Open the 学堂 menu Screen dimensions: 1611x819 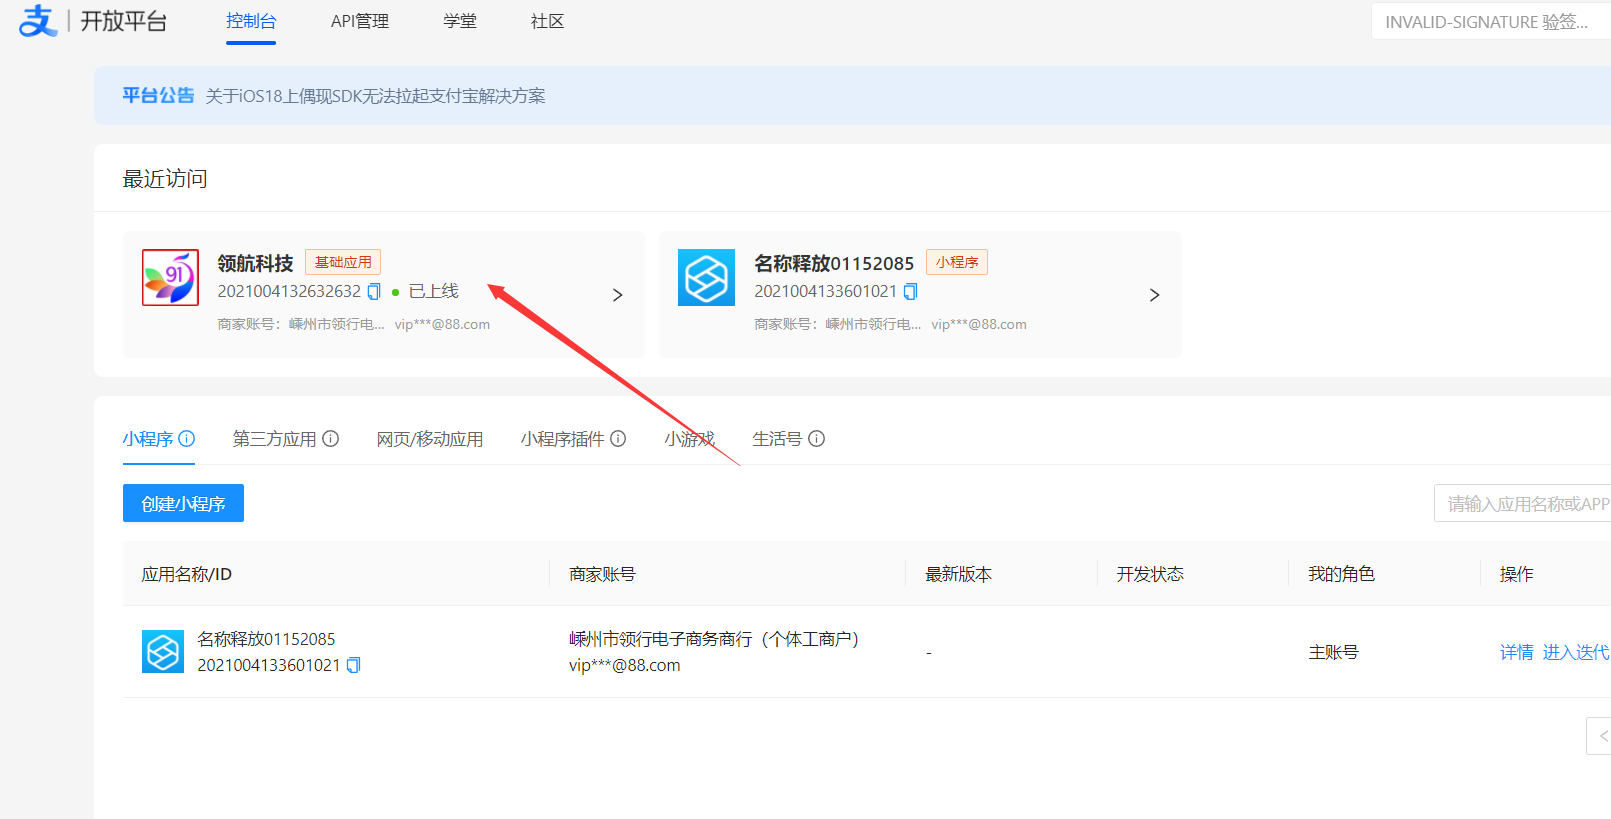click(x=460, y=21)
